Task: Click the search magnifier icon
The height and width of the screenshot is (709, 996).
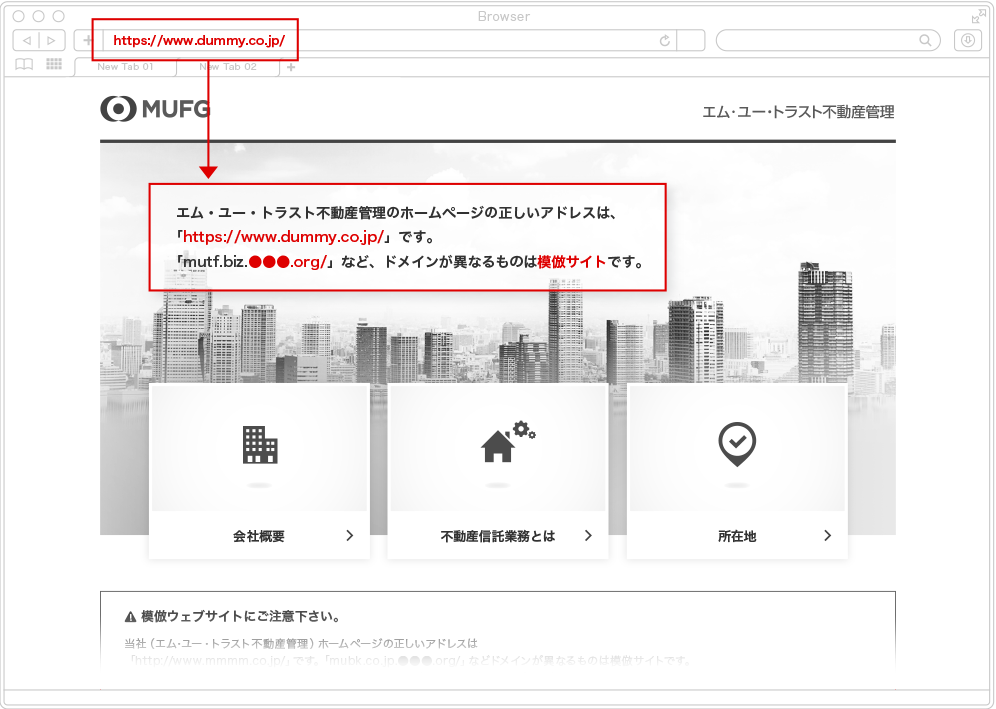Action: coord(925,41)
